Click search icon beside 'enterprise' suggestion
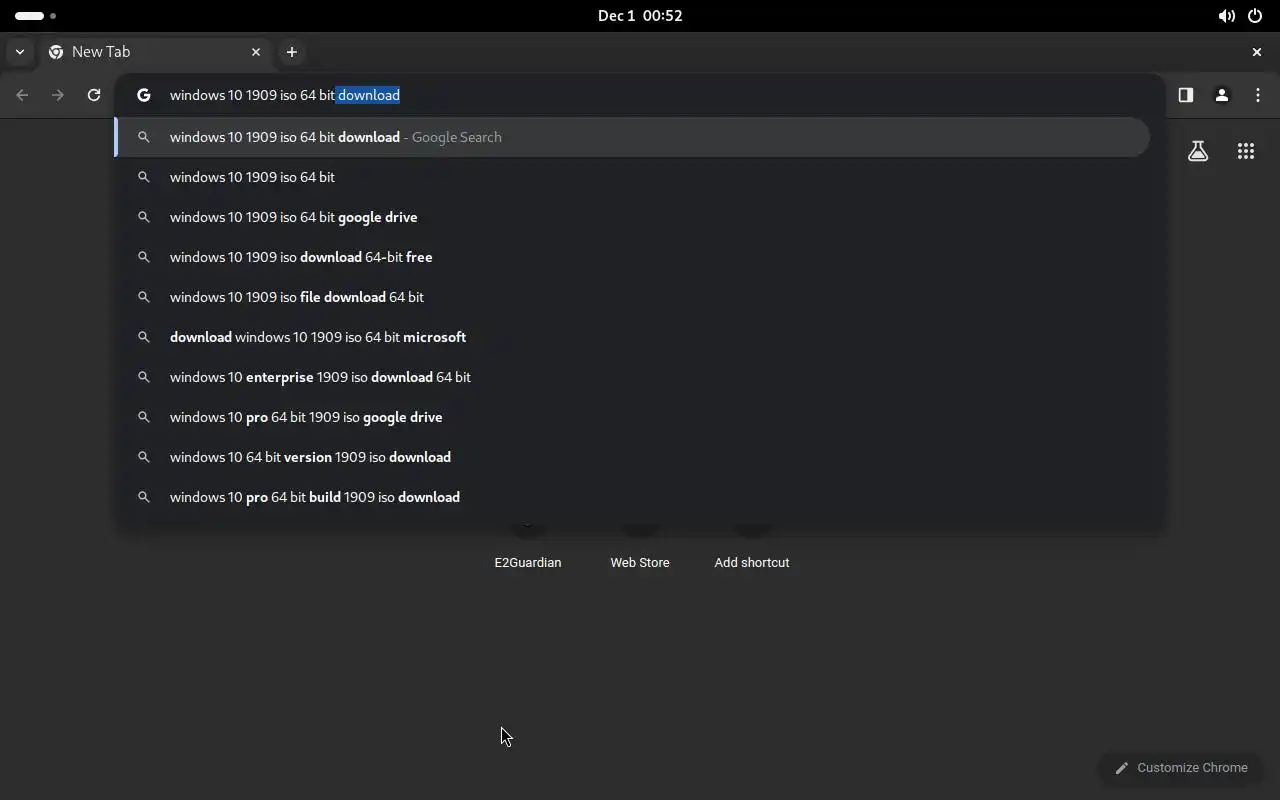Screen dimensions: 1280x800 (x=144, y=377)
